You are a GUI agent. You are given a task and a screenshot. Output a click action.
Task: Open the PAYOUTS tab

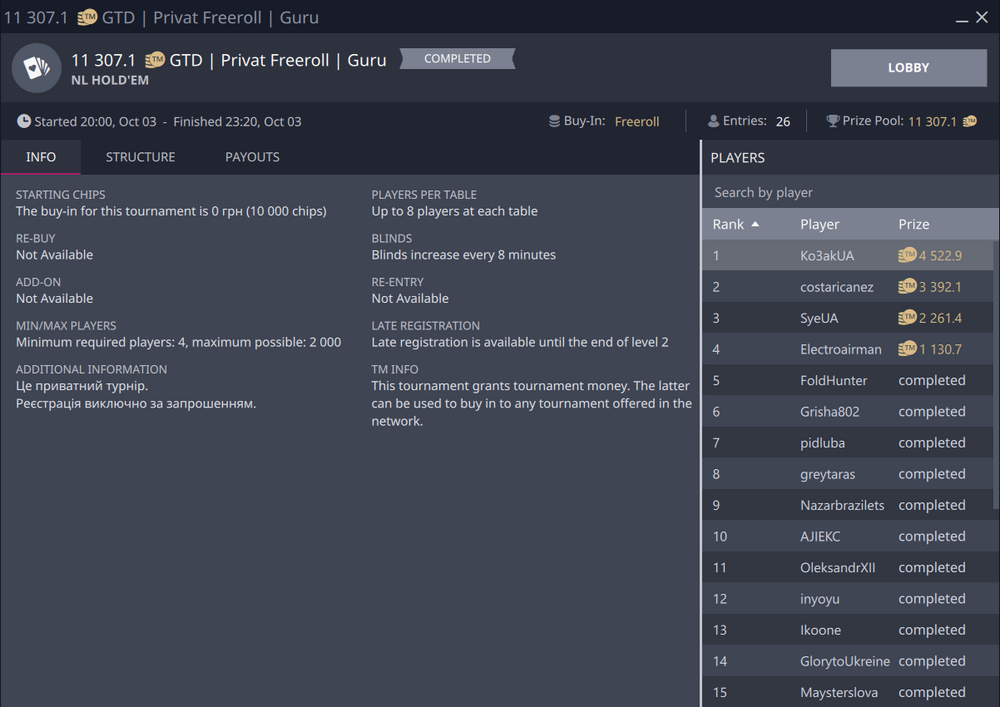coord(252,157)
